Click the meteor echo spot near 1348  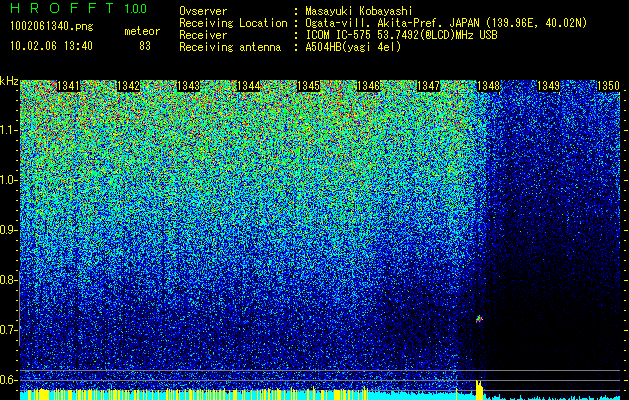point(479,319)
